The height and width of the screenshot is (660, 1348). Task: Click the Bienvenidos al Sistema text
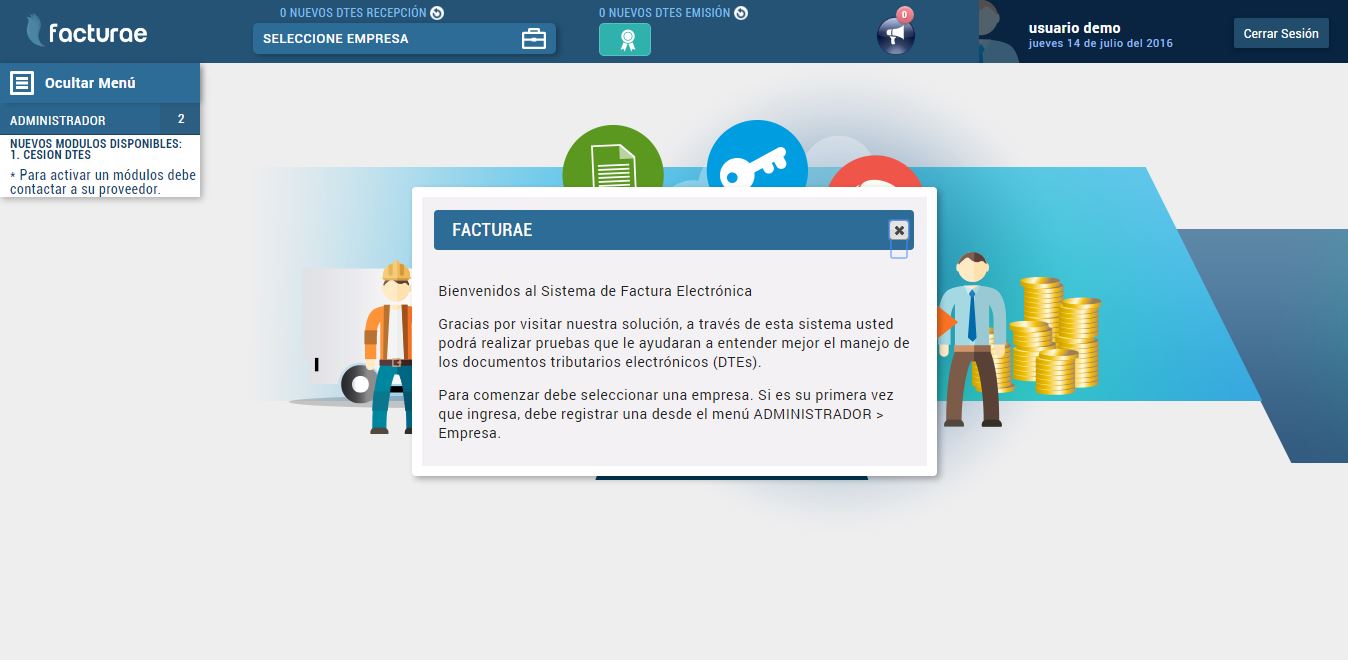(x=595, y=291)
